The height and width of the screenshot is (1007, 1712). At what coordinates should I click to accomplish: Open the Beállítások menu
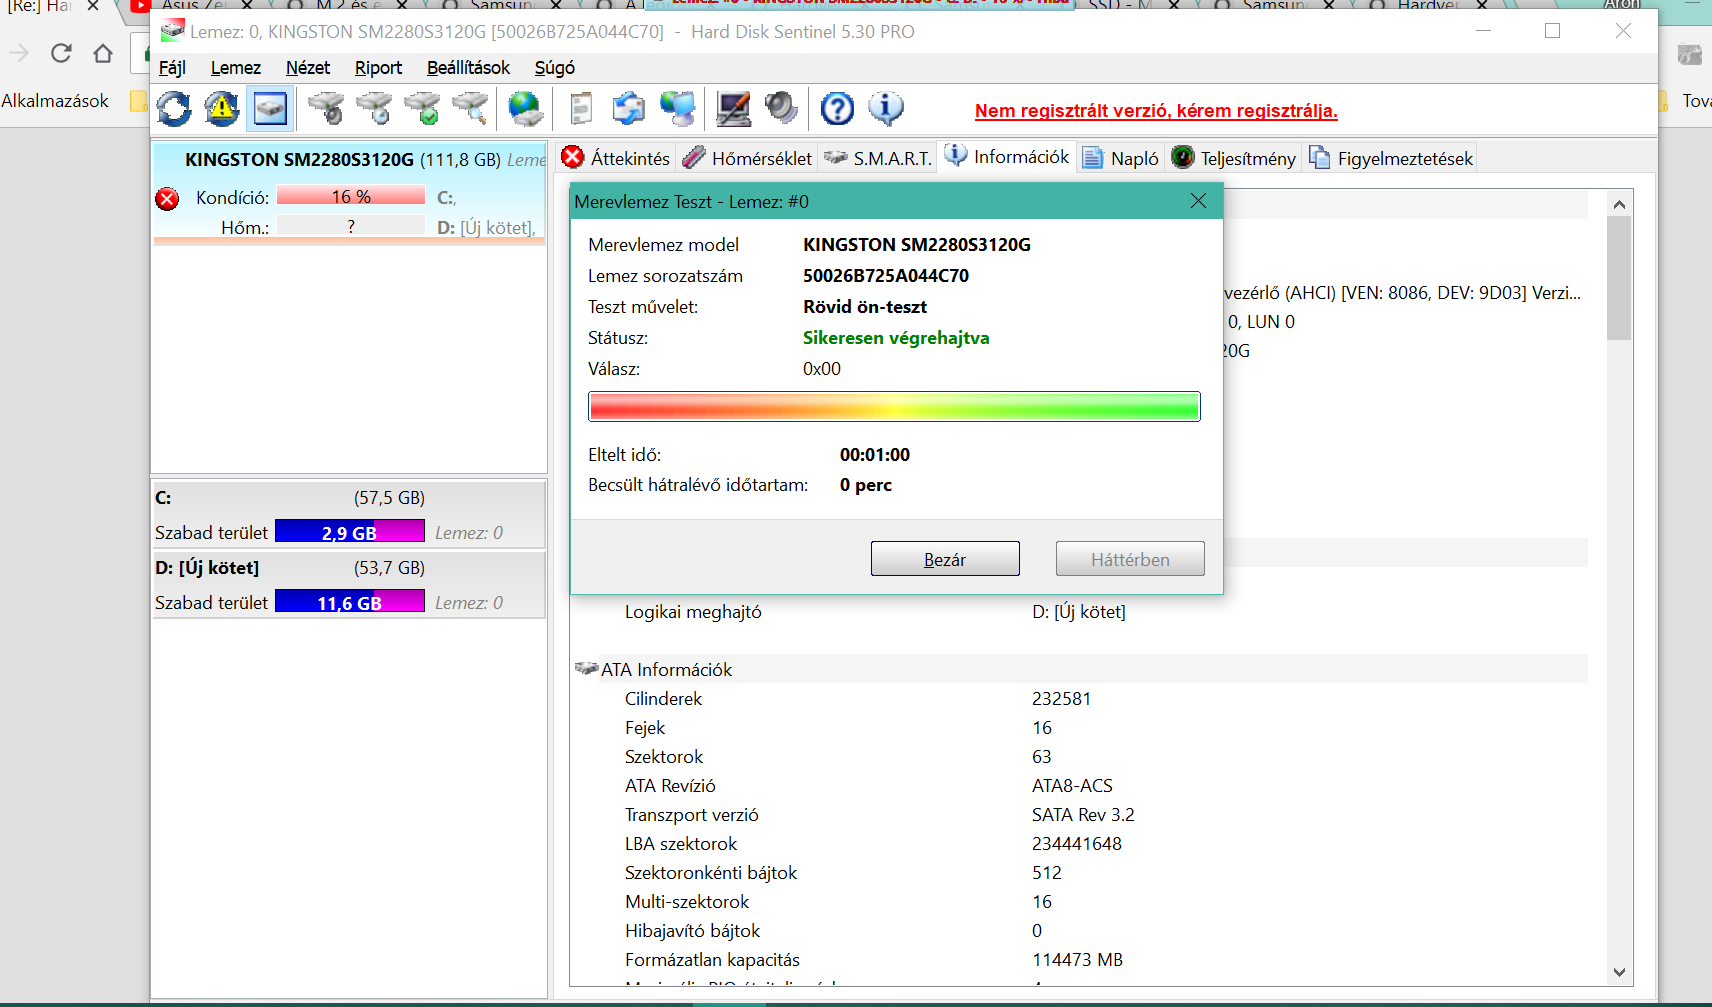pyautogui.click(x=468, y=68)
